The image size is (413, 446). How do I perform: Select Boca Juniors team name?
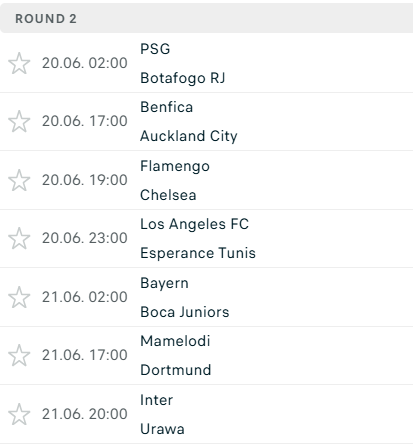[185, 312]
